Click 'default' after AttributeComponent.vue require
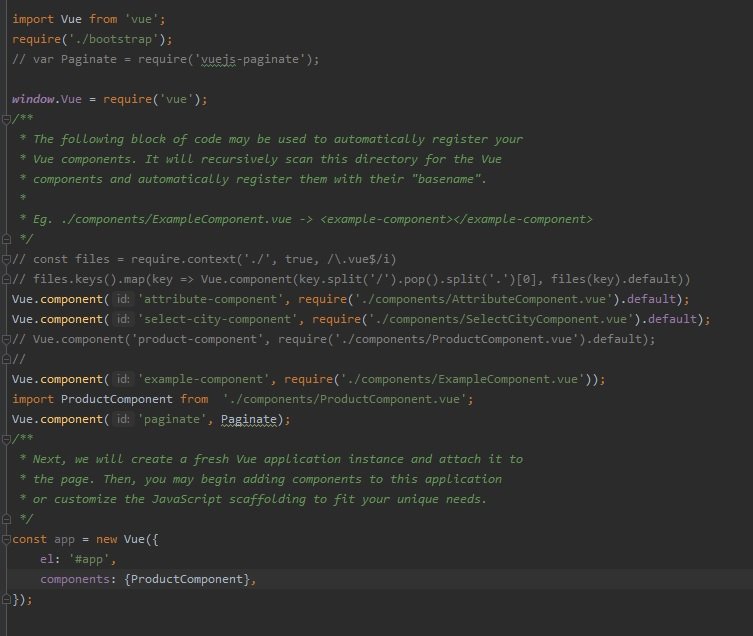This screenshot has width=753, height=636. pos(651,299)
